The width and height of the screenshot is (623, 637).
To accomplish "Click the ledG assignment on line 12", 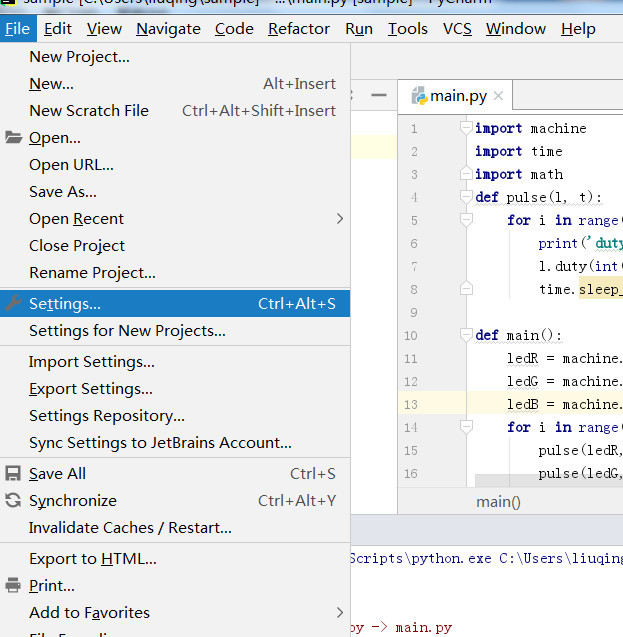I will point(565,381).
